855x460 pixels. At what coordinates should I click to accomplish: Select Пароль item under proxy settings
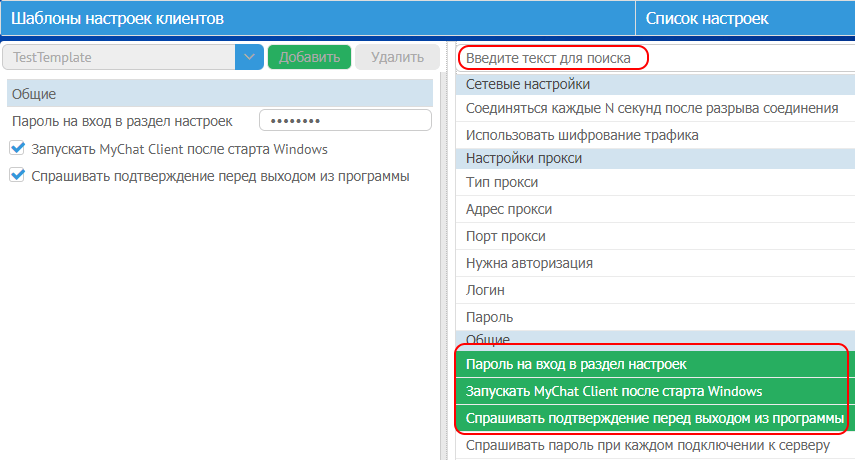pyautogui.click(x=490, y=318)
